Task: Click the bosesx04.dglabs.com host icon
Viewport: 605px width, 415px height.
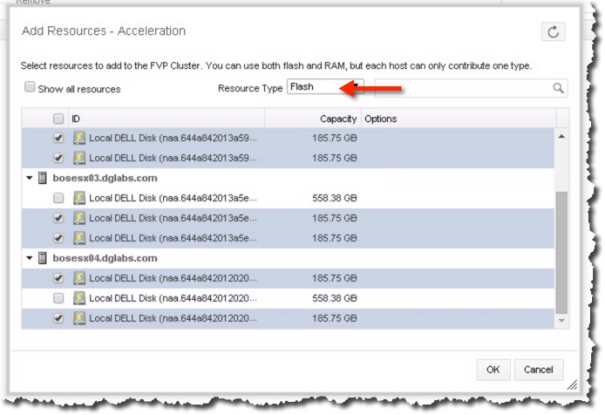Action: pos(42,258)
